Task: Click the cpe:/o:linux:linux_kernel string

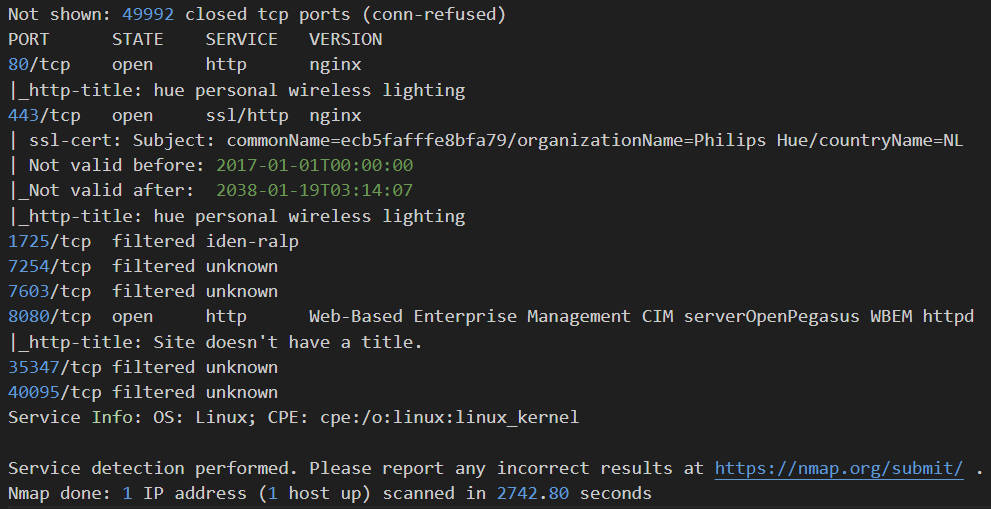Action: click(449, 418)
